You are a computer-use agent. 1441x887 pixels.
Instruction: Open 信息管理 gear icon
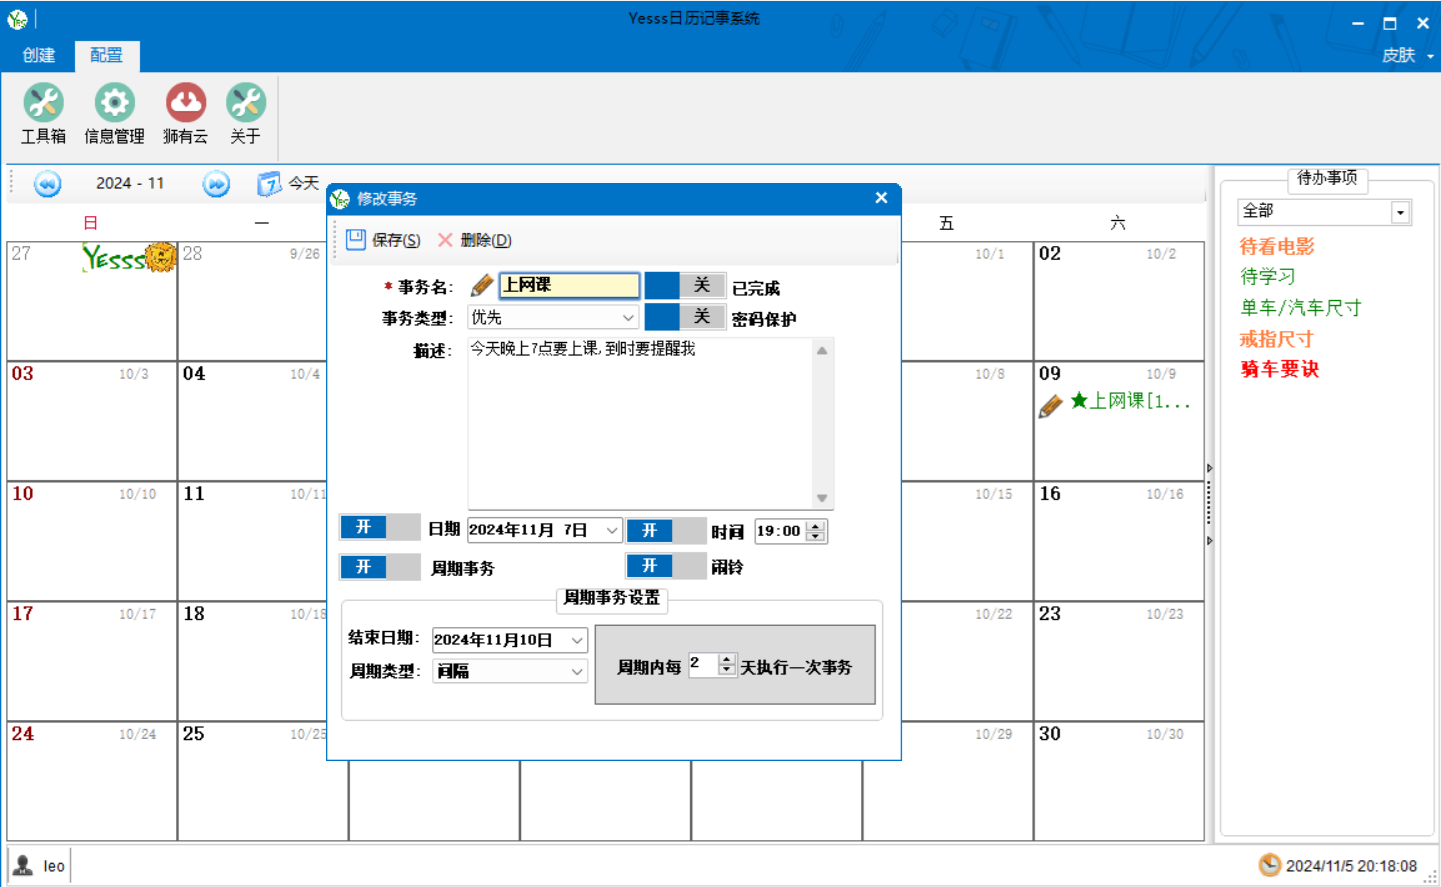click(x=114, y=103)
